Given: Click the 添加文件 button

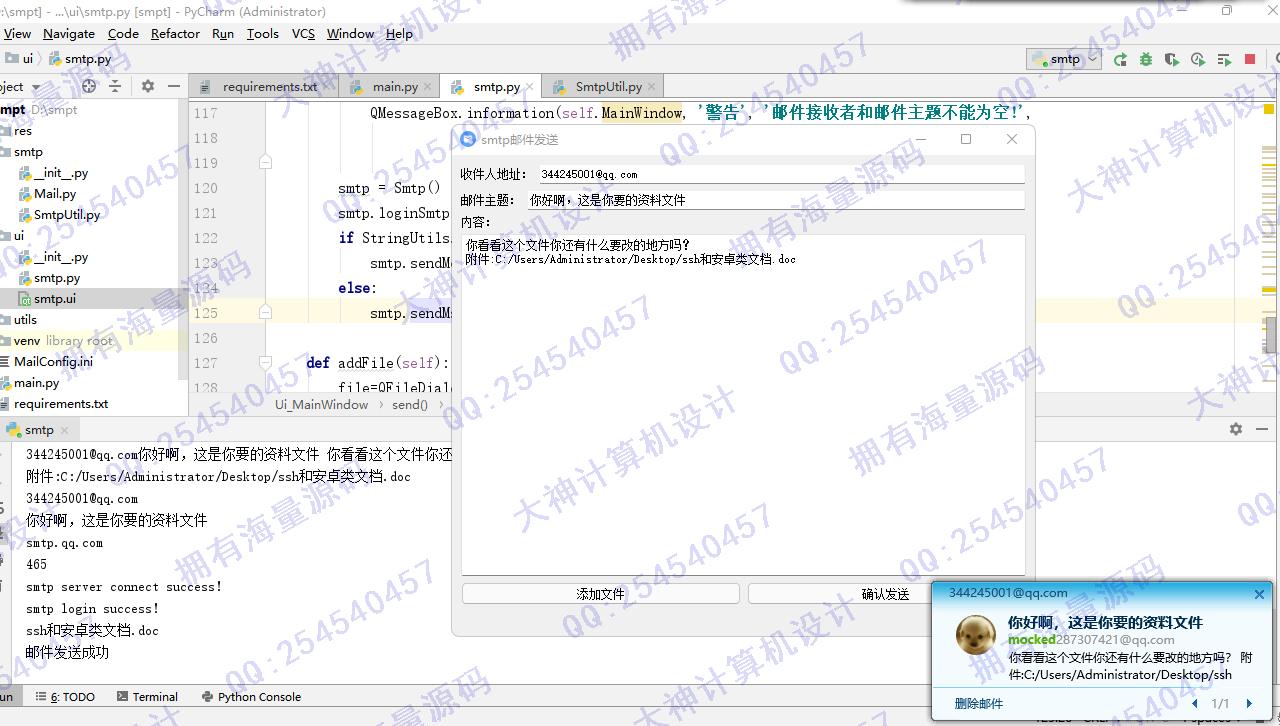Looking at the screenshot, I should pos(600,594).
